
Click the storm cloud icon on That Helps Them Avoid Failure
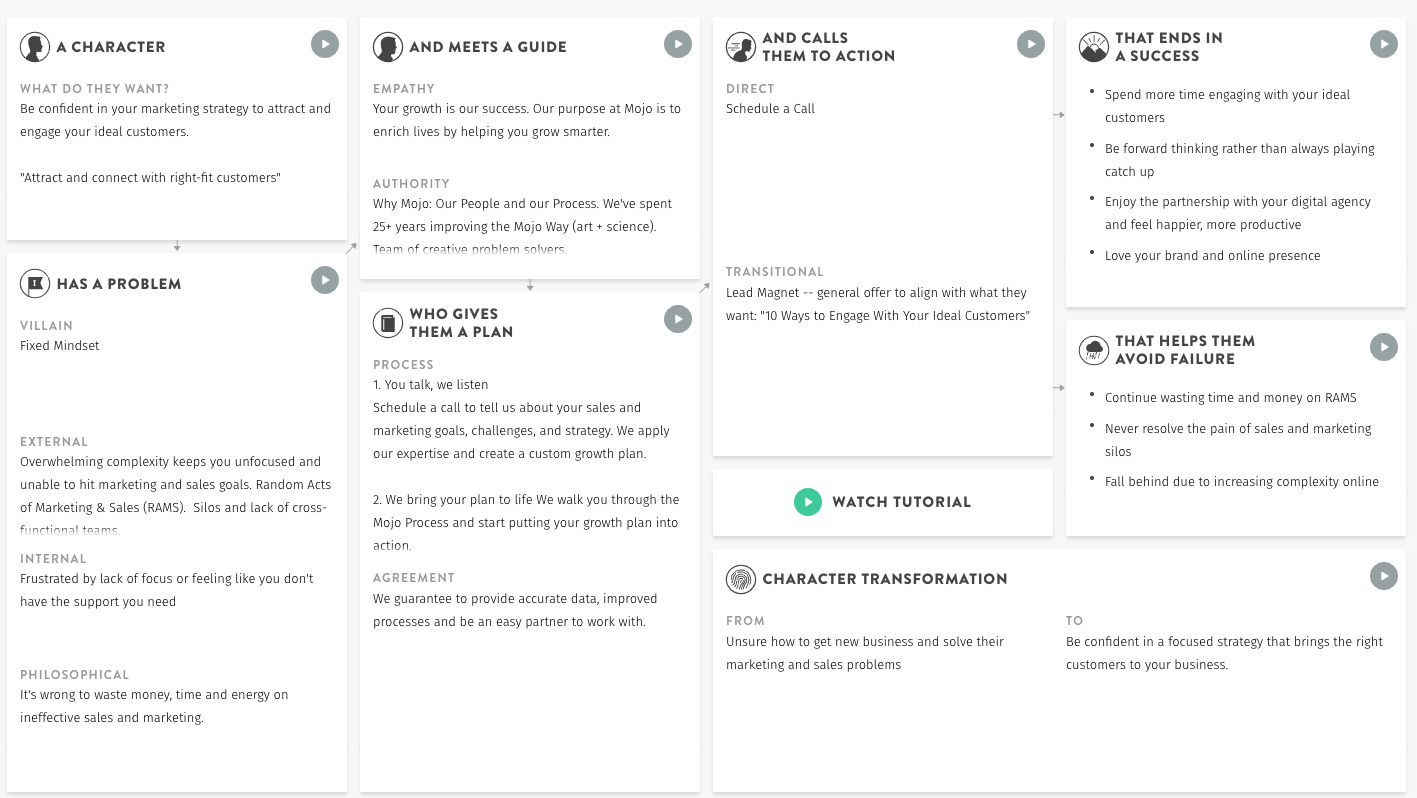[1093, 349]
